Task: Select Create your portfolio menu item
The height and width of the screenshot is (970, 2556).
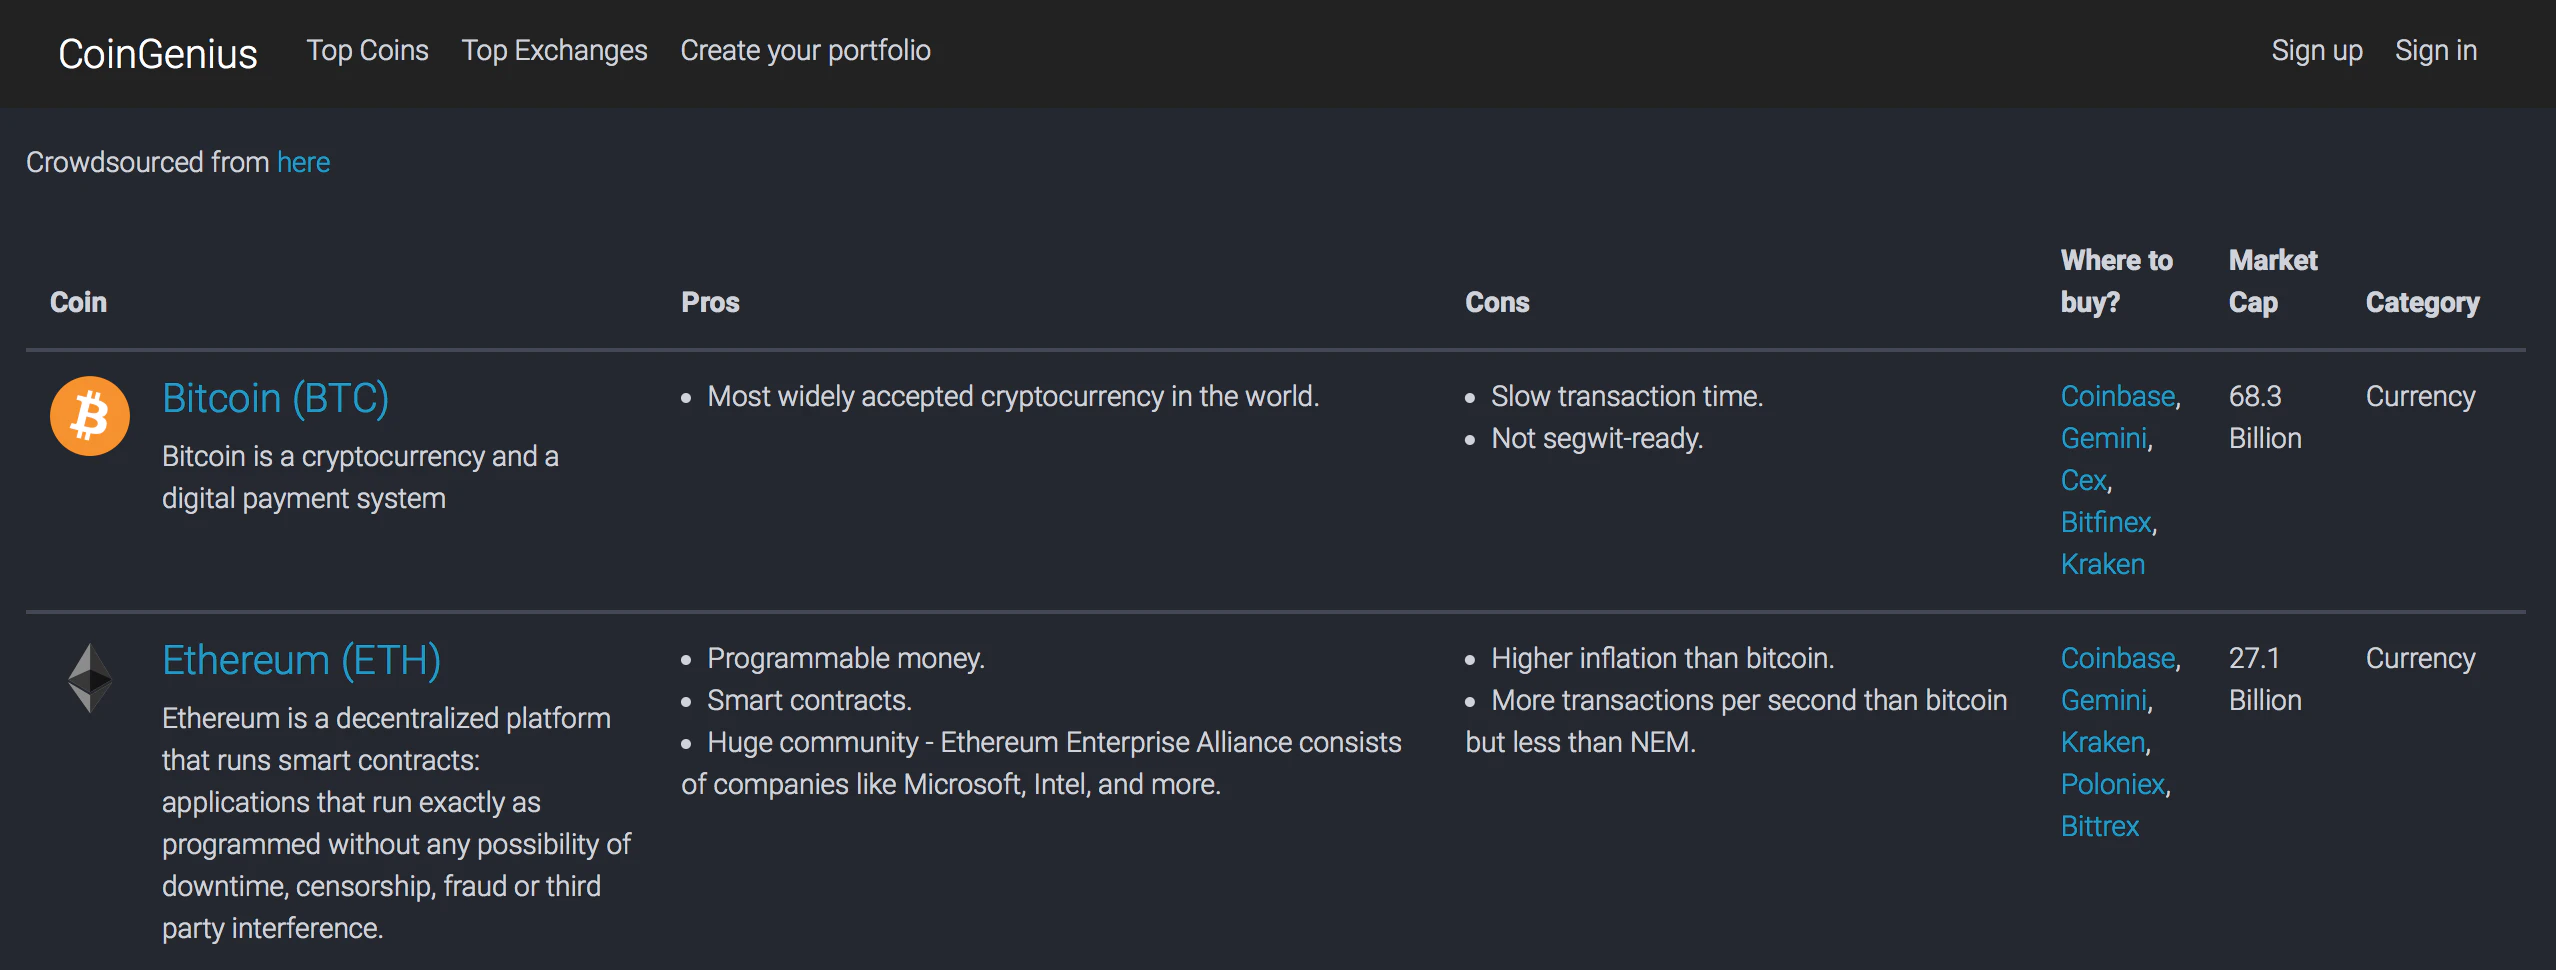Action: click(x=805, y=50)
